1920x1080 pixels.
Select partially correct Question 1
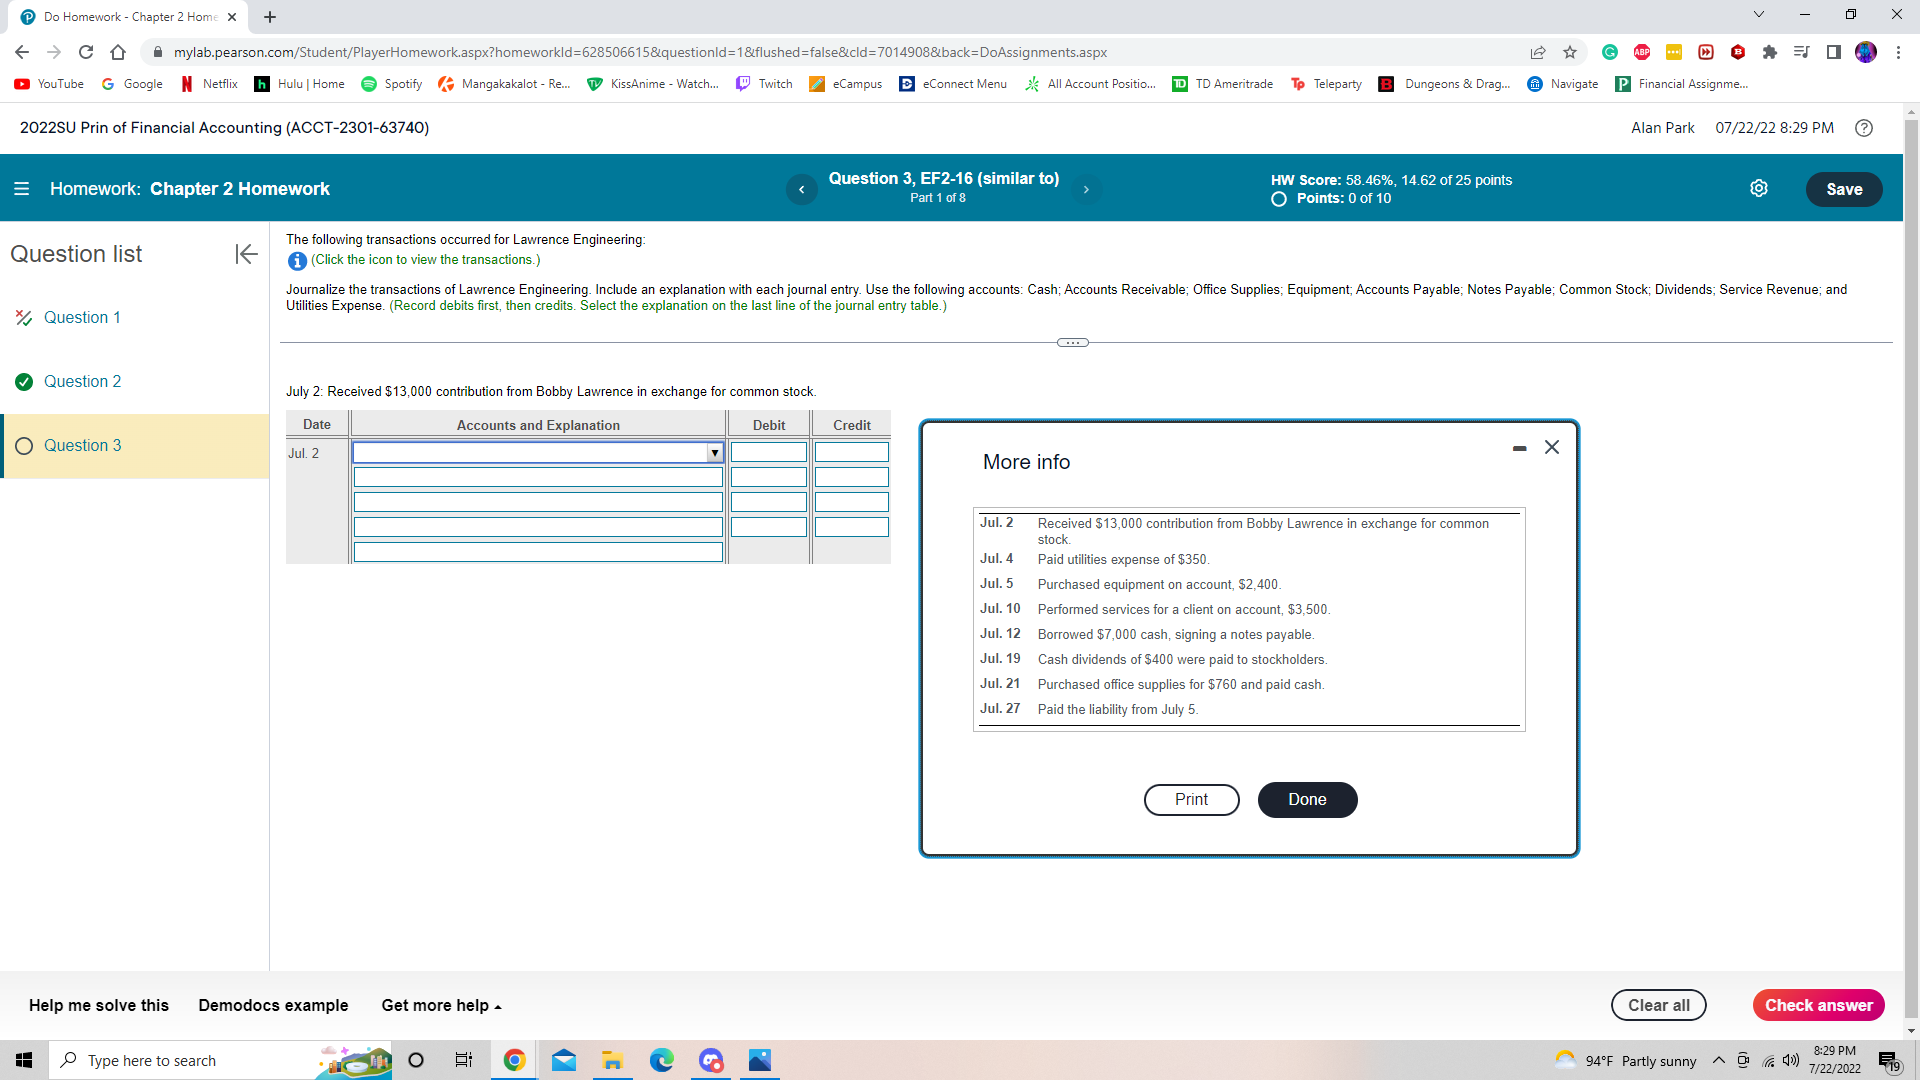pos(82,318)
